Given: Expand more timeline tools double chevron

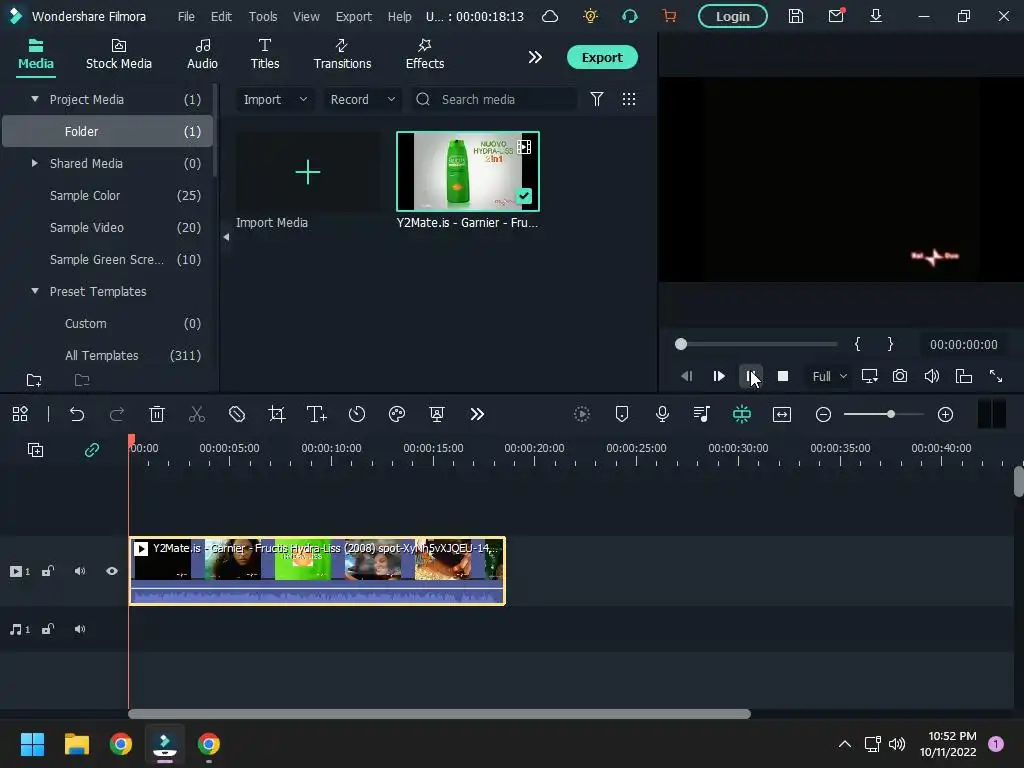Looking at the screenshot, I should pos(477,414).
